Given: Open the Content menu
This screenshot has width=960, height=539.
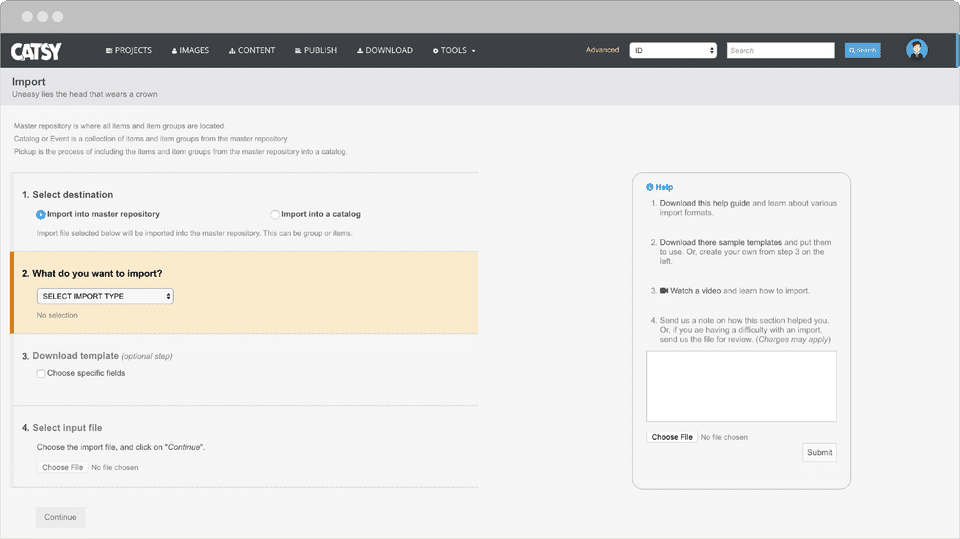Looking at the screenshot, I should [x=252, y=51].
